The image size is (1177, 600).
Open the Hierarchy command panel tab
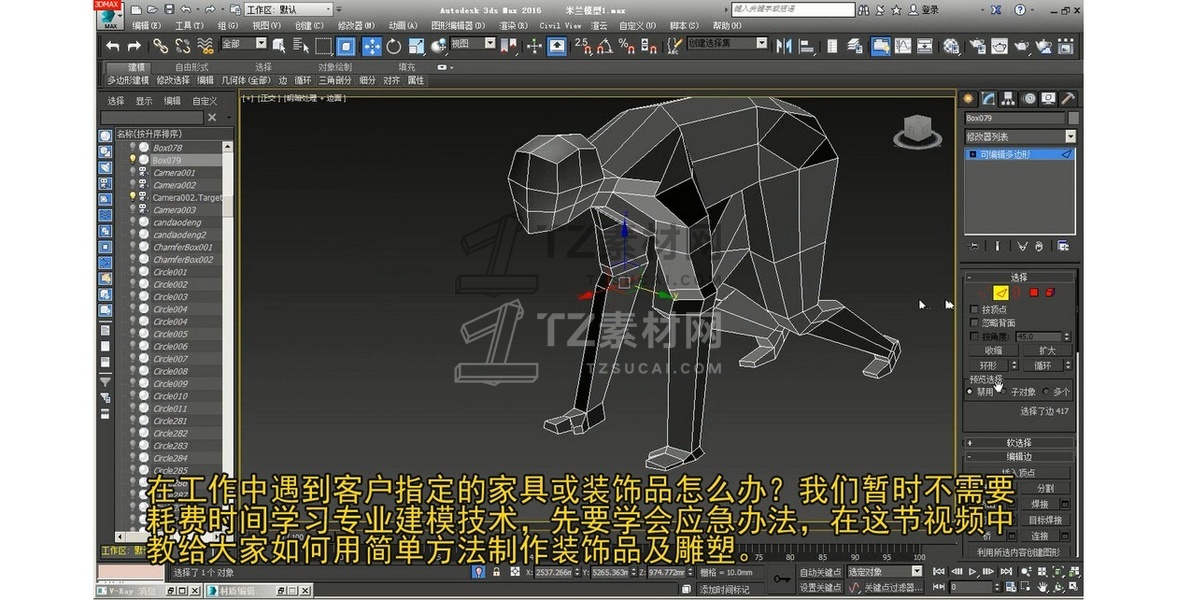1008,98
